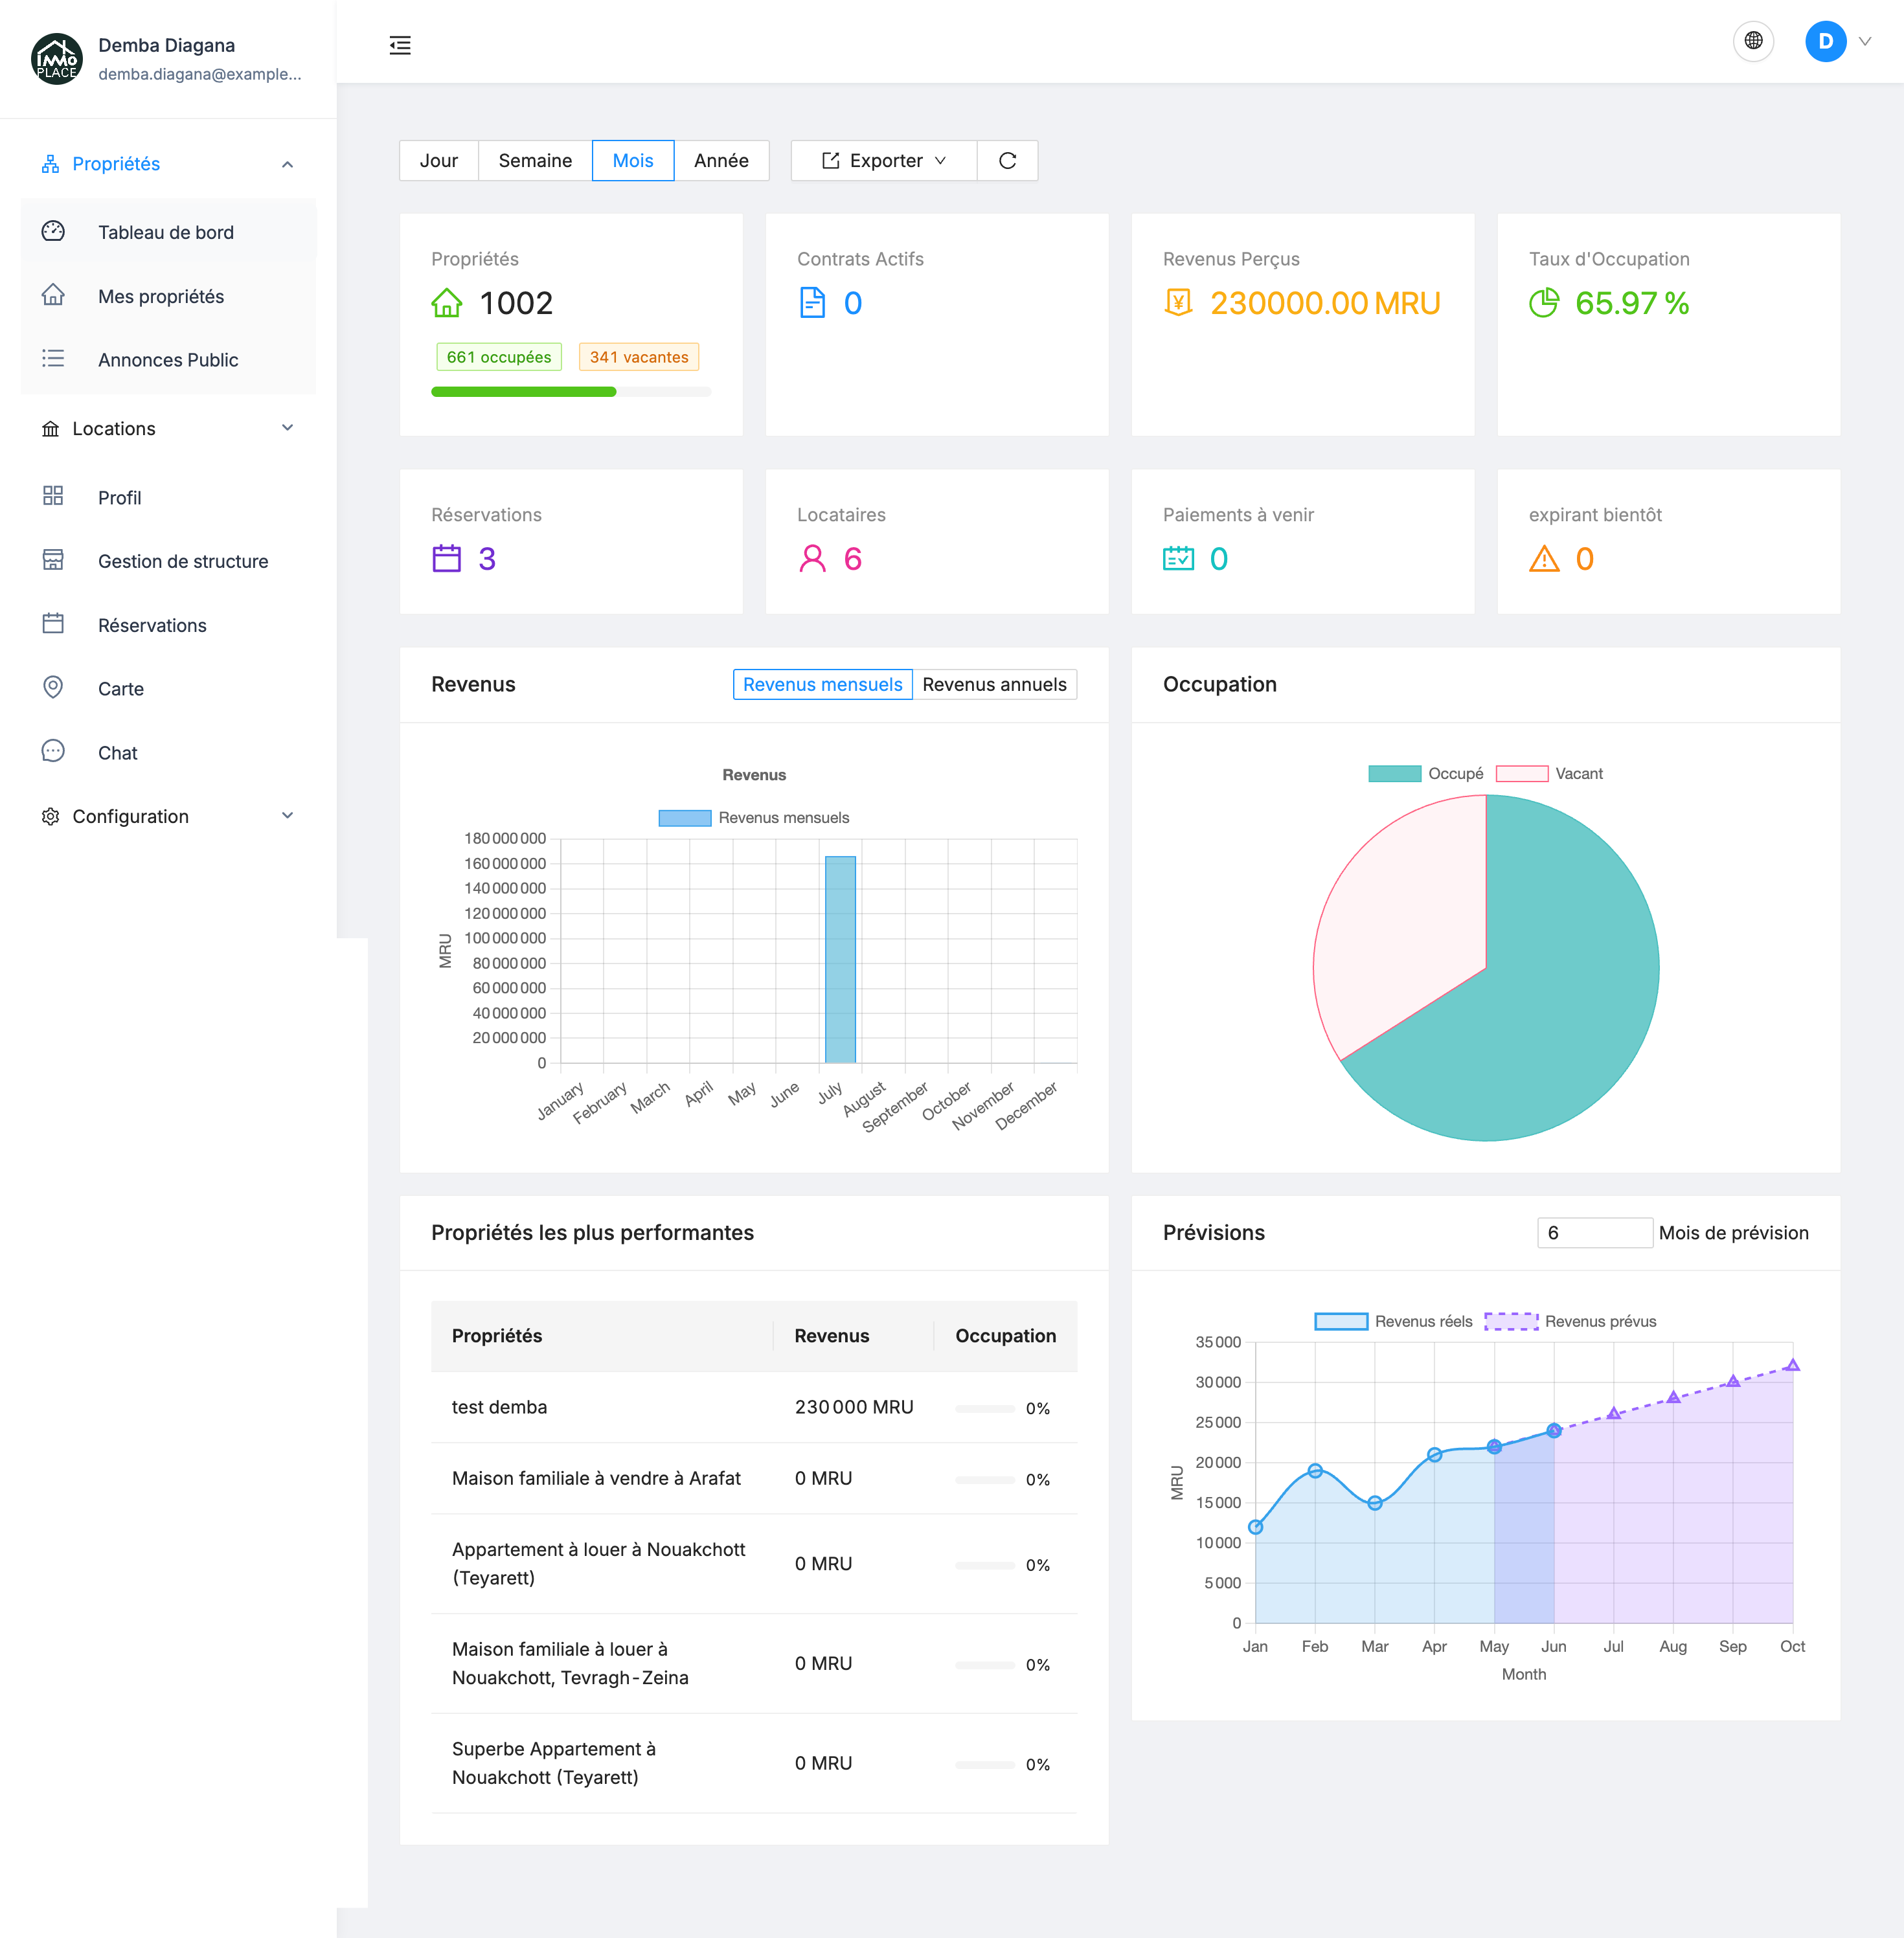
Task: Collapse the sidebar with the menu-fold icon
Action: [400, 45]
